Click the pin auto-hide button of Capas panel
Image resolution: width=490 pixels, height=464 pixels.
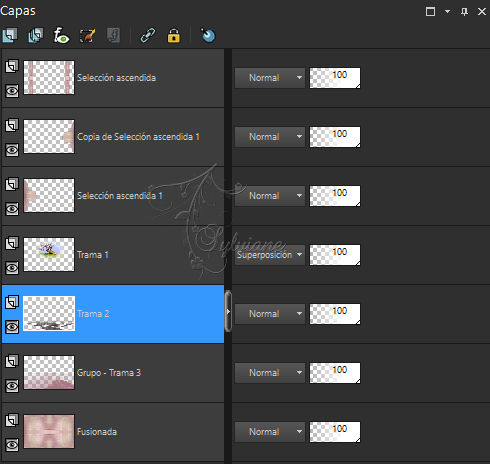464,12
